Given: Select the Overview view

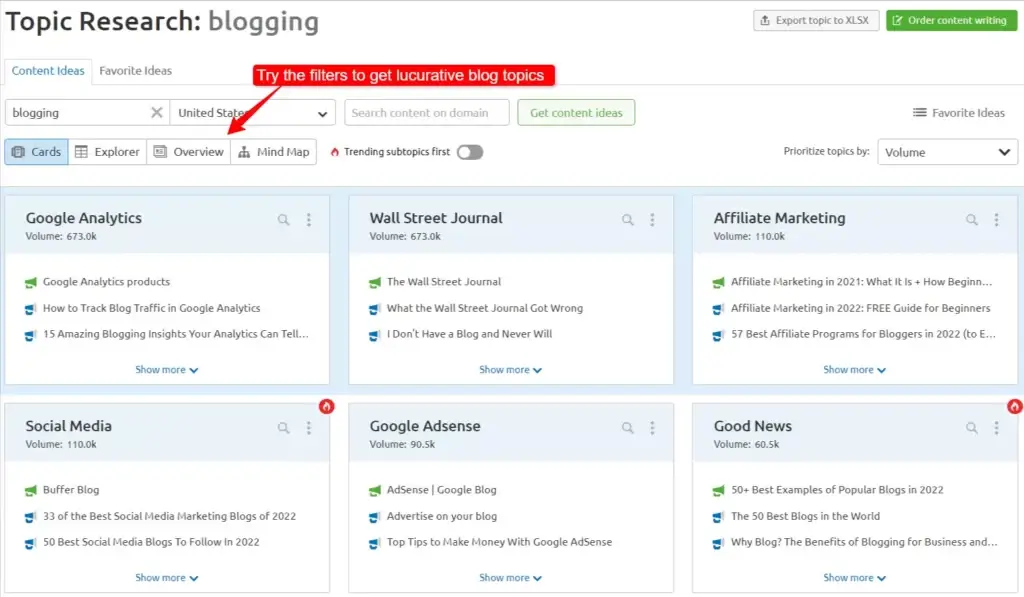Looking at the screenshot, I should pos(189,152).
